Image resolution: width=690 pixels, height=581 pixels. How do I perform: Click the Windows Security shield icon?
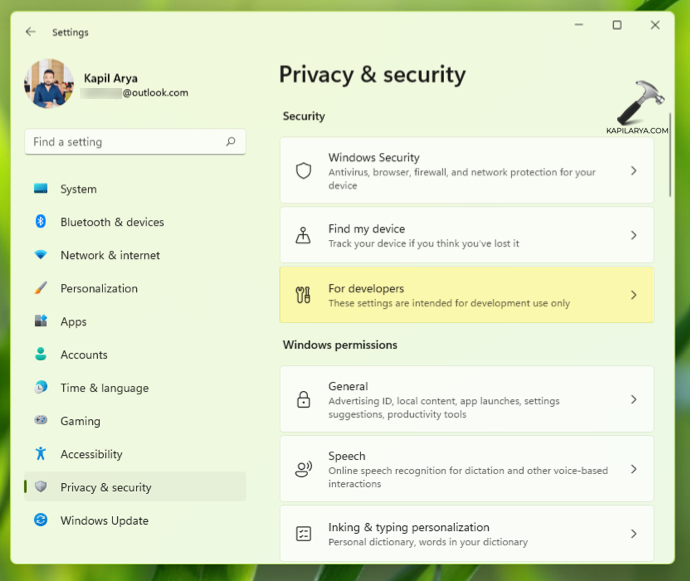coord(304,171)
